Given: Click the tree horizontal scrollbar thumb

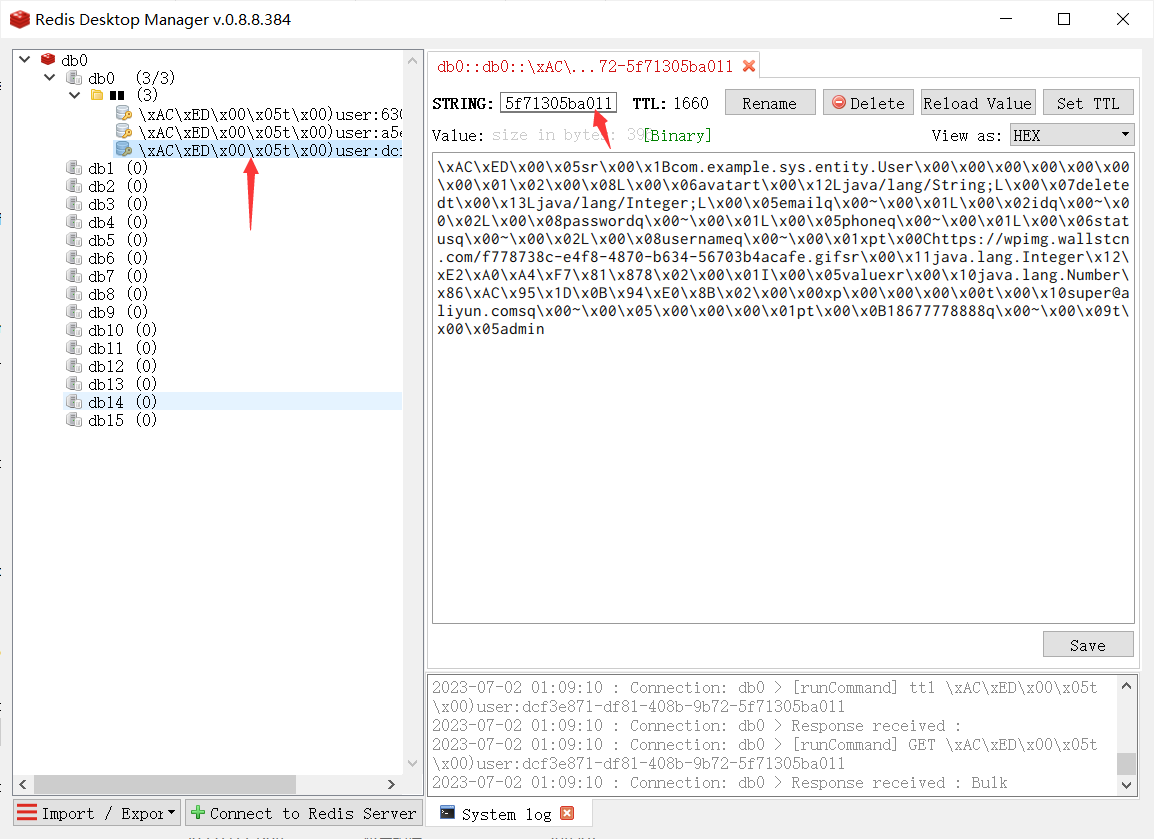Looking at the screenshot, I should 165,784.
